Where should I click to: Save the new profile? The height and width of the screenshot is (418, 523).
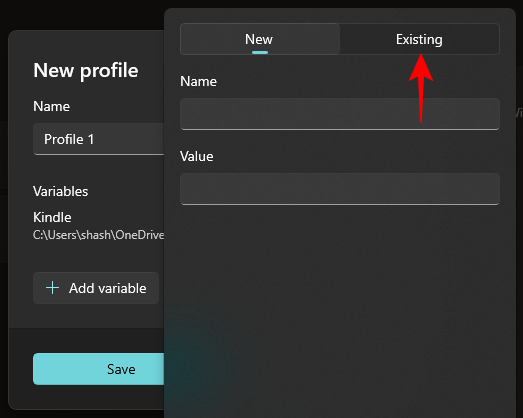(99, 369)
